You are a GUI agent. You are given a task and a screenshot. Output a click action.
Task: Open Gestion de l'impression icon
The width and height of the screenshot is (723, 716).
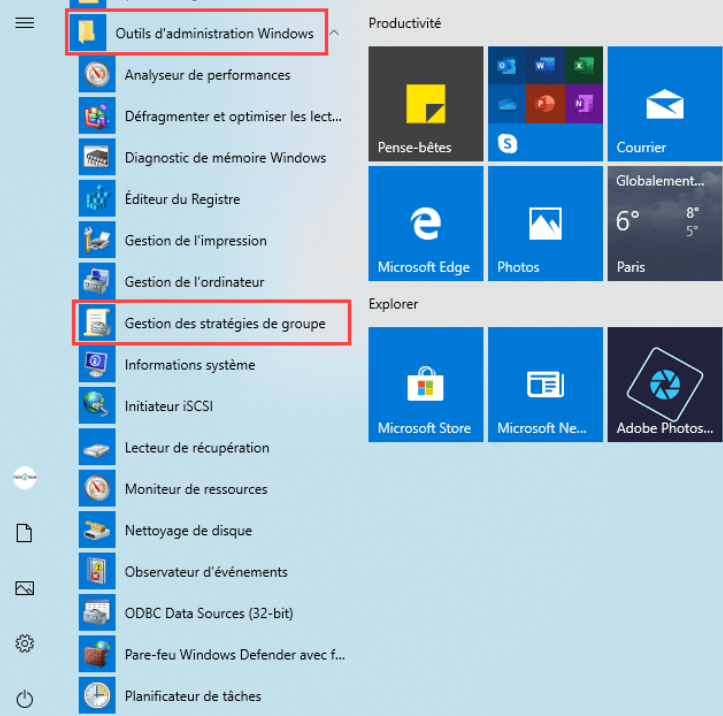[97, 240]
